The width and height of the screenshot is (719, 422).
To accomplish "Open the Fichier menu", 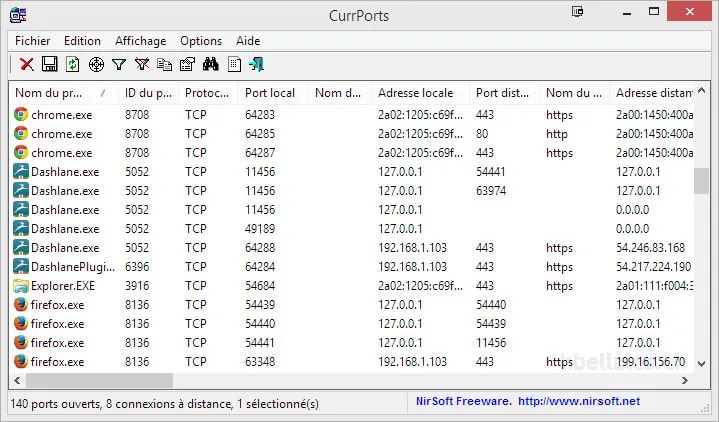I will (x=33, y=41).
